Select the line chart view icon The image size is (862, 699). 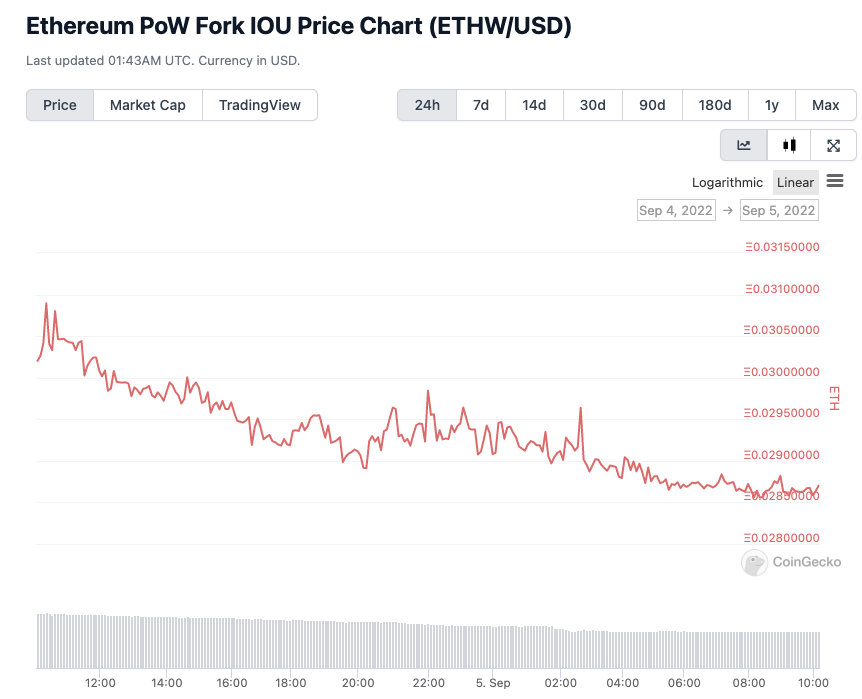[x=744, y=145]
